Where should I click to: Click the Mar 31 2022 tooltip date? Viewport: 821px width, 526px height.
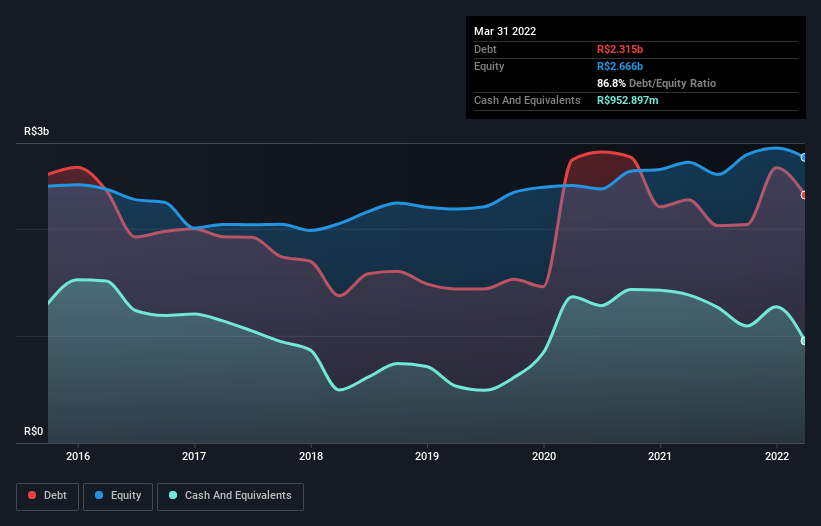coord(505,31)
